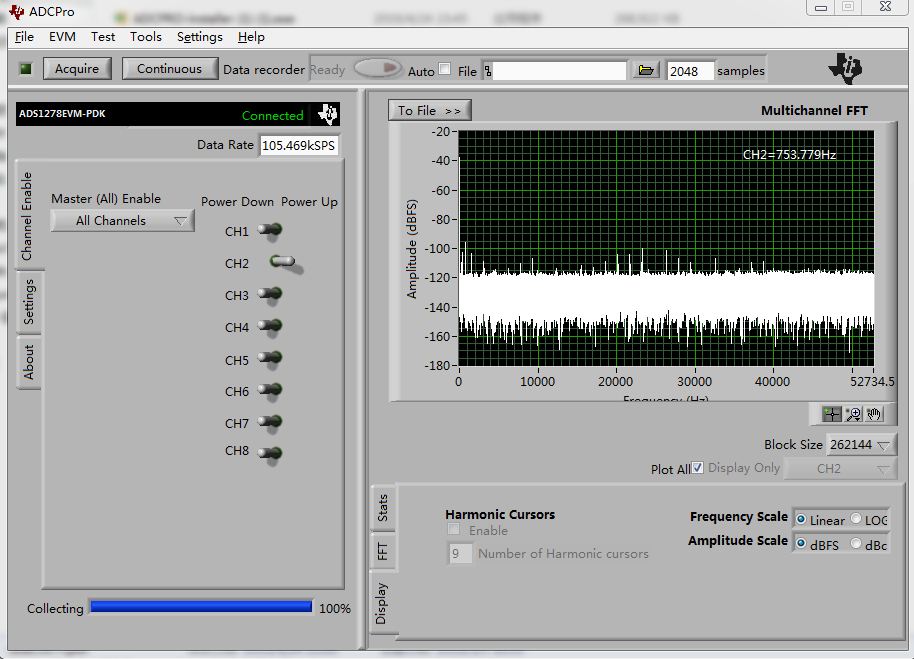
Task: Select the hand pan graph tool
Action: point(873,414)
